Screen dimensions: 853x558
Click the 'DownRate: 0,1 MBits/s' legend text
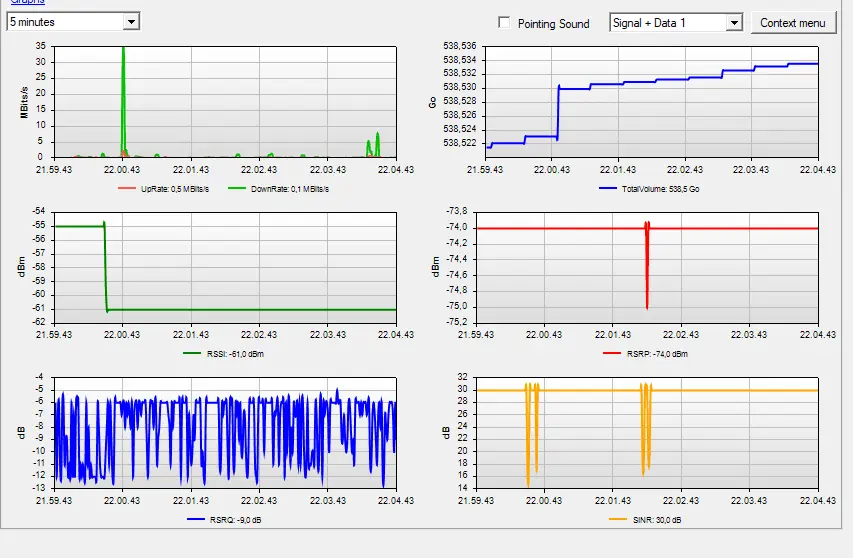tap(289, 189)
